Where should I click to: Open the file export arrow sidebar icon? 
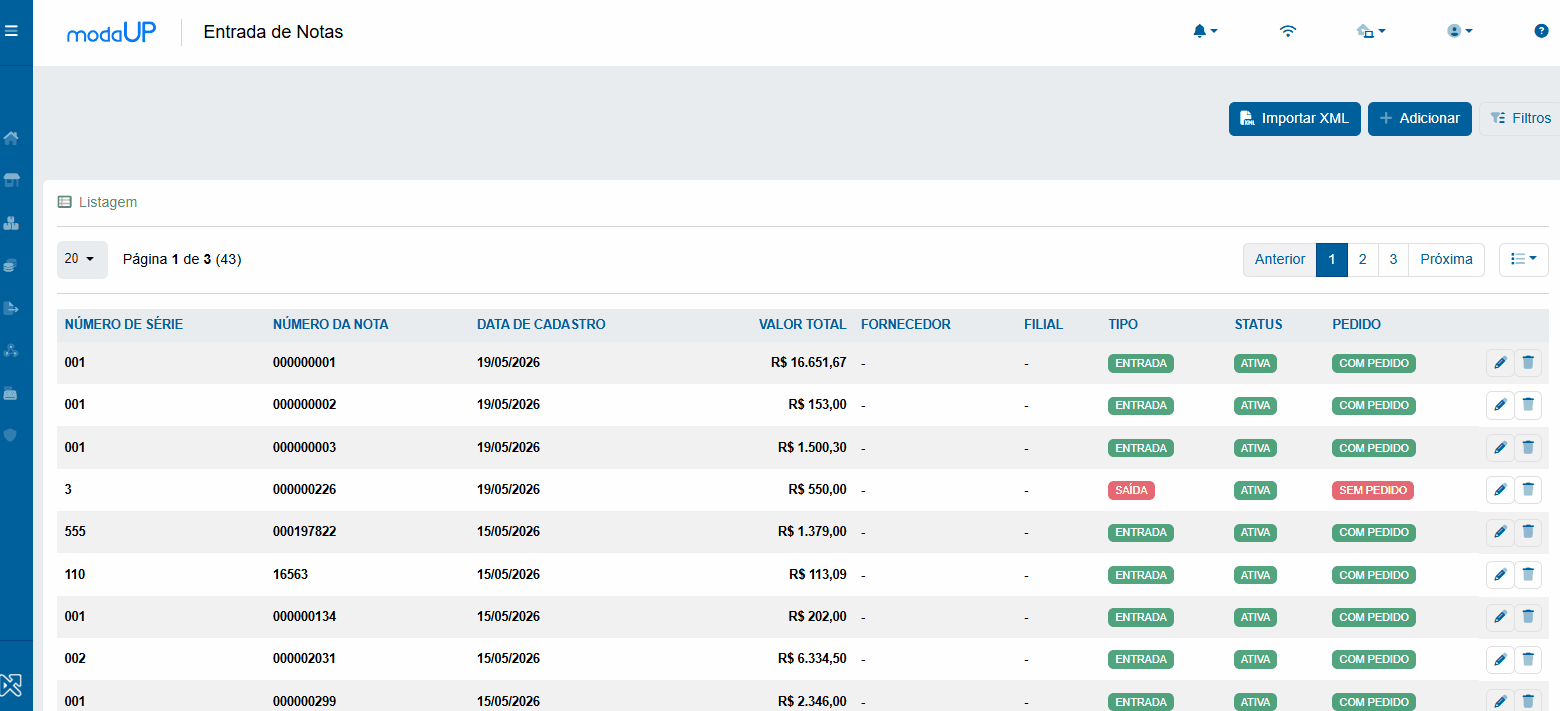[x=12, y=308]
